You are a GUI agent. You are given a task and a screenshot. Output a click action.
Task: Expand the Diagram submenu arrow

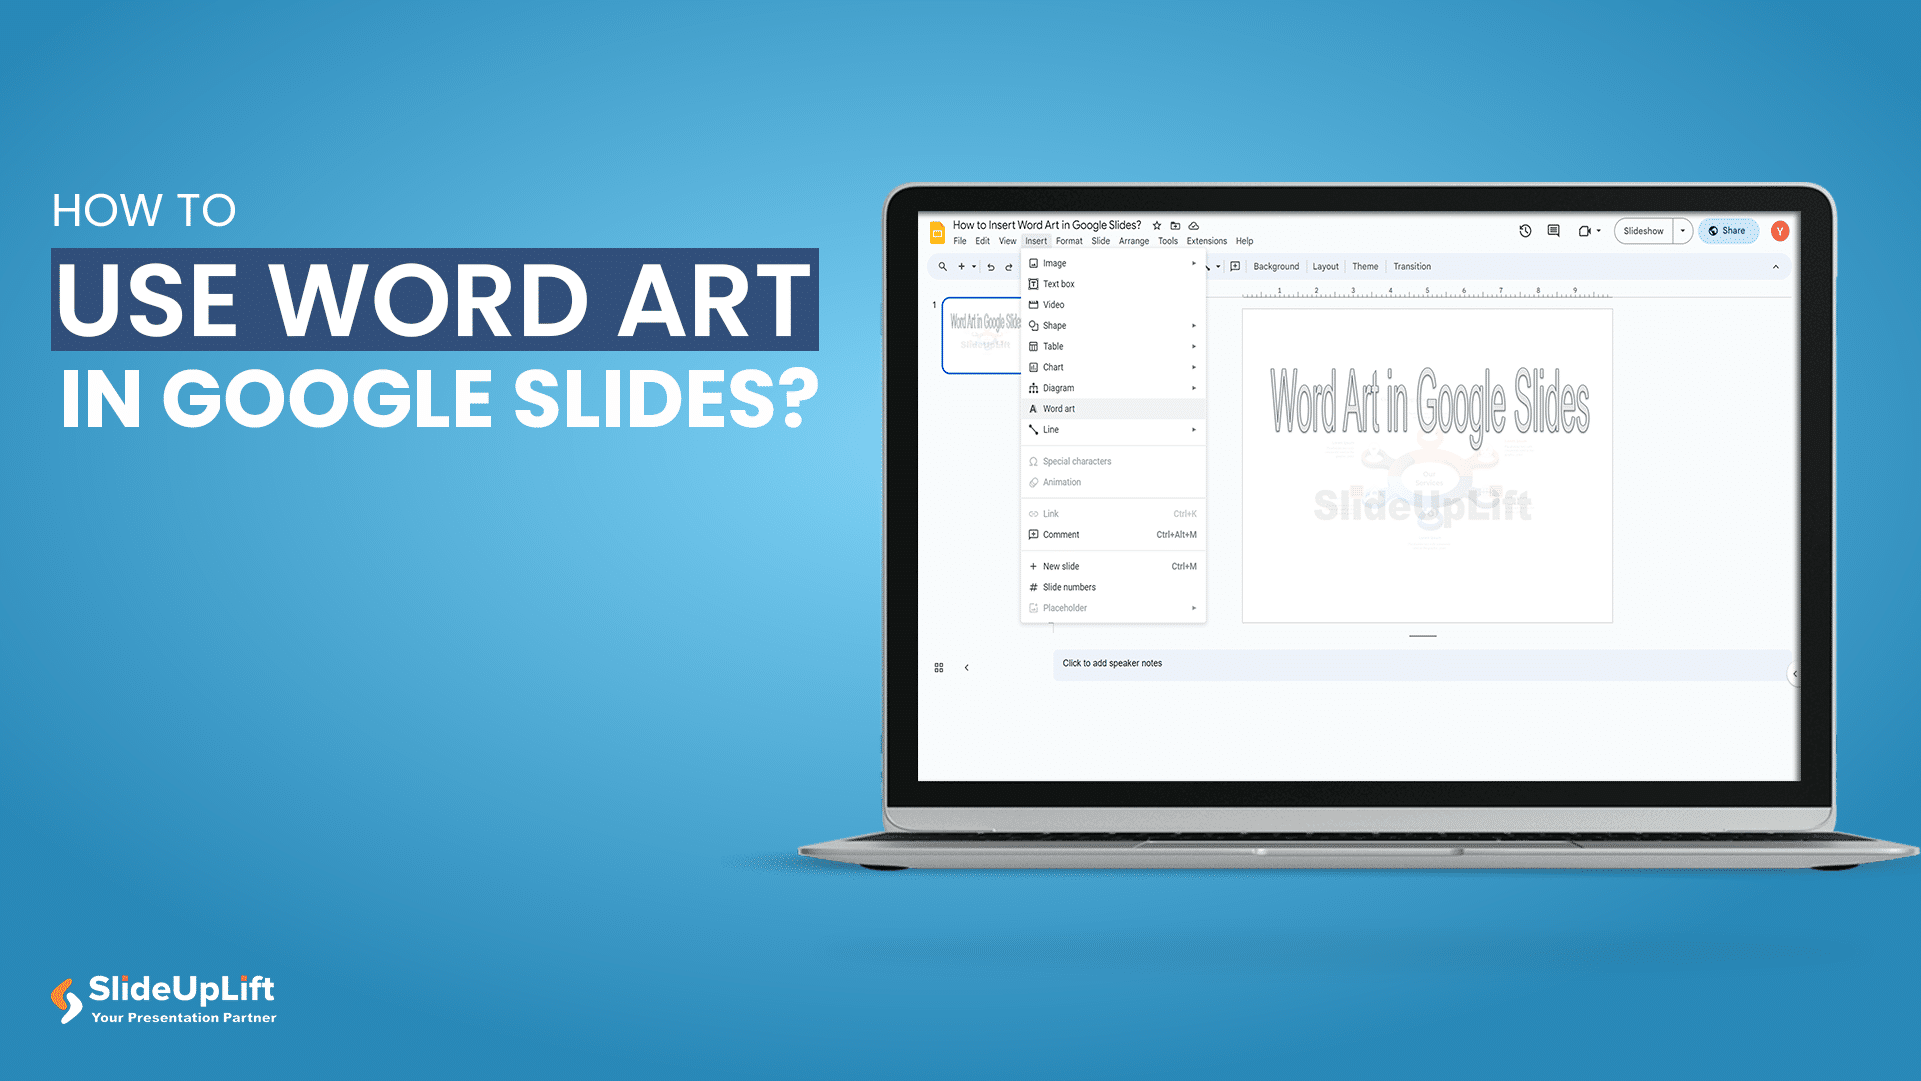pyautogui.click(x=1191, y=388)
